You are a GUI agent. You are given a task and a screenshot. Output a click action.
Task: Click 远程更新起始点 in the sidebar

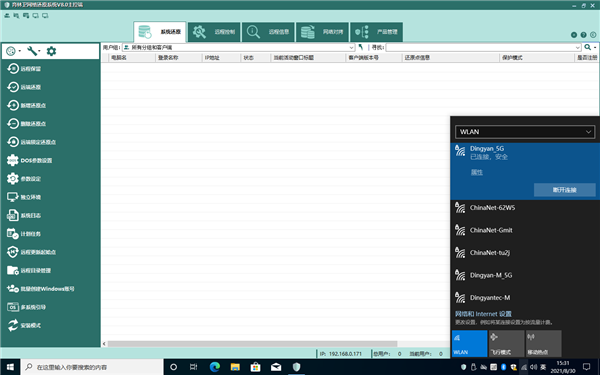point(31,252)
